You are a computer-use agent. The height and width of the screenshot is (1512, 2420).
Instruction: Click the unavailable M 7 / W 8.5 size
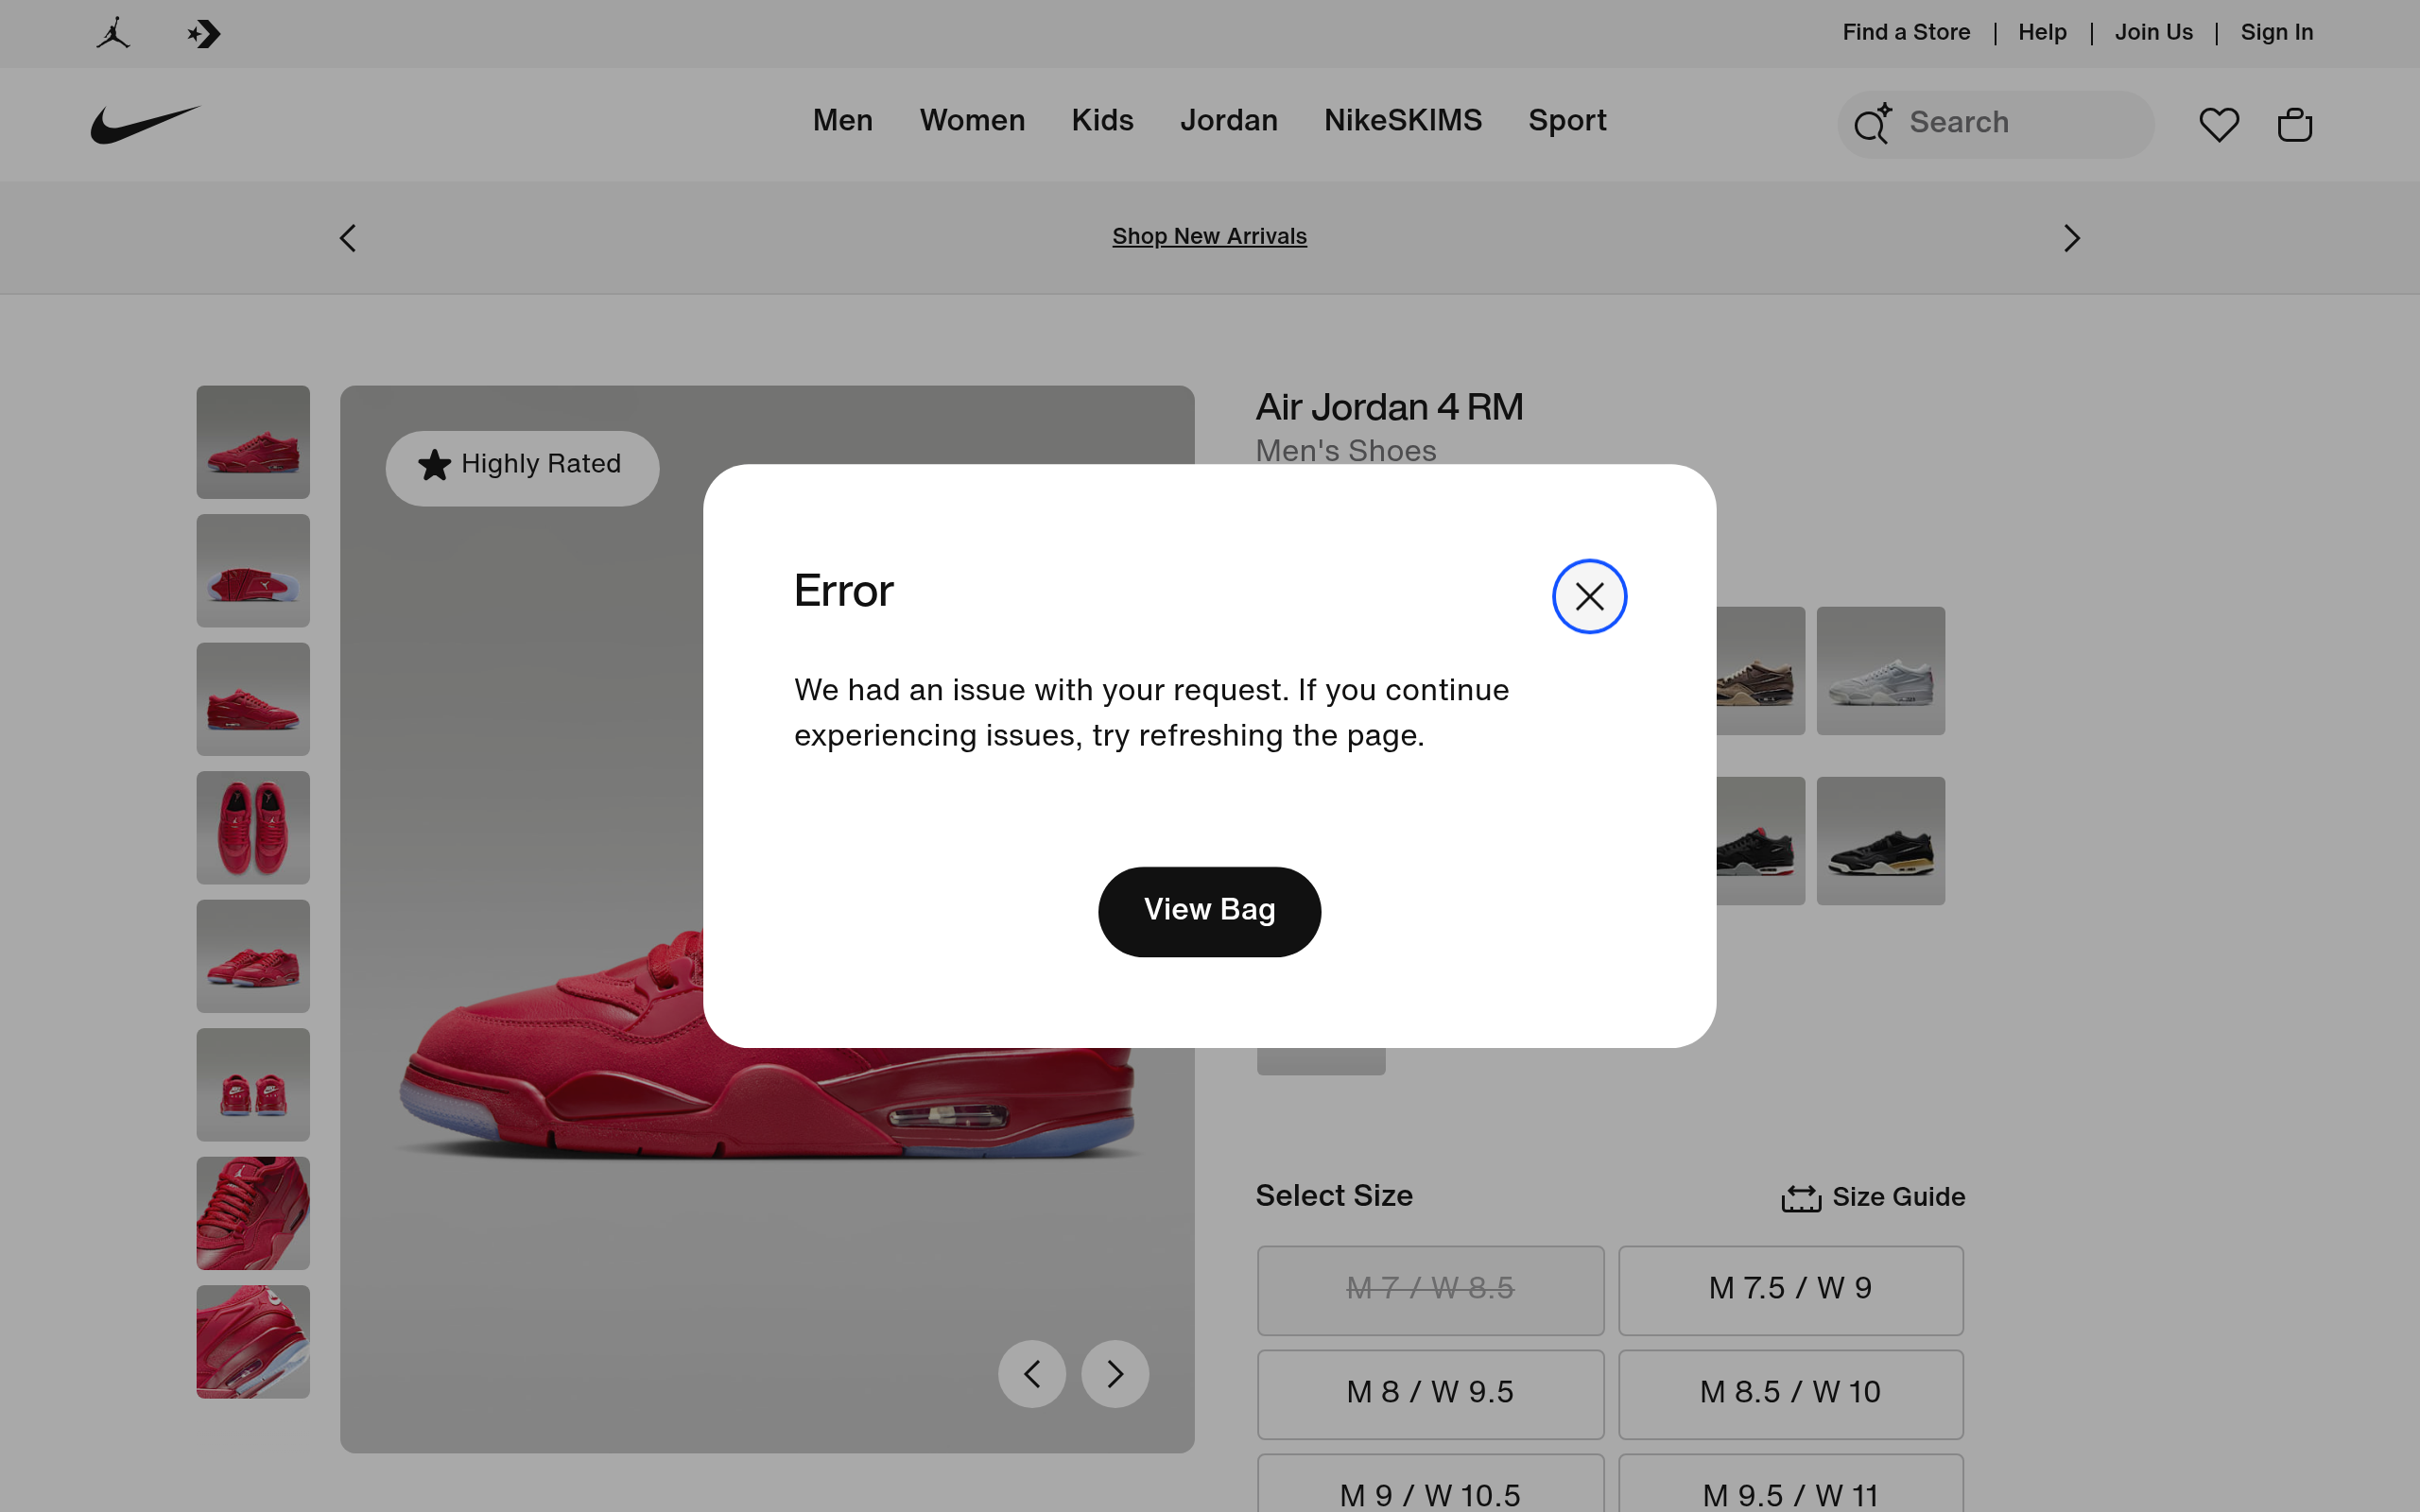pos(1430,1289)
